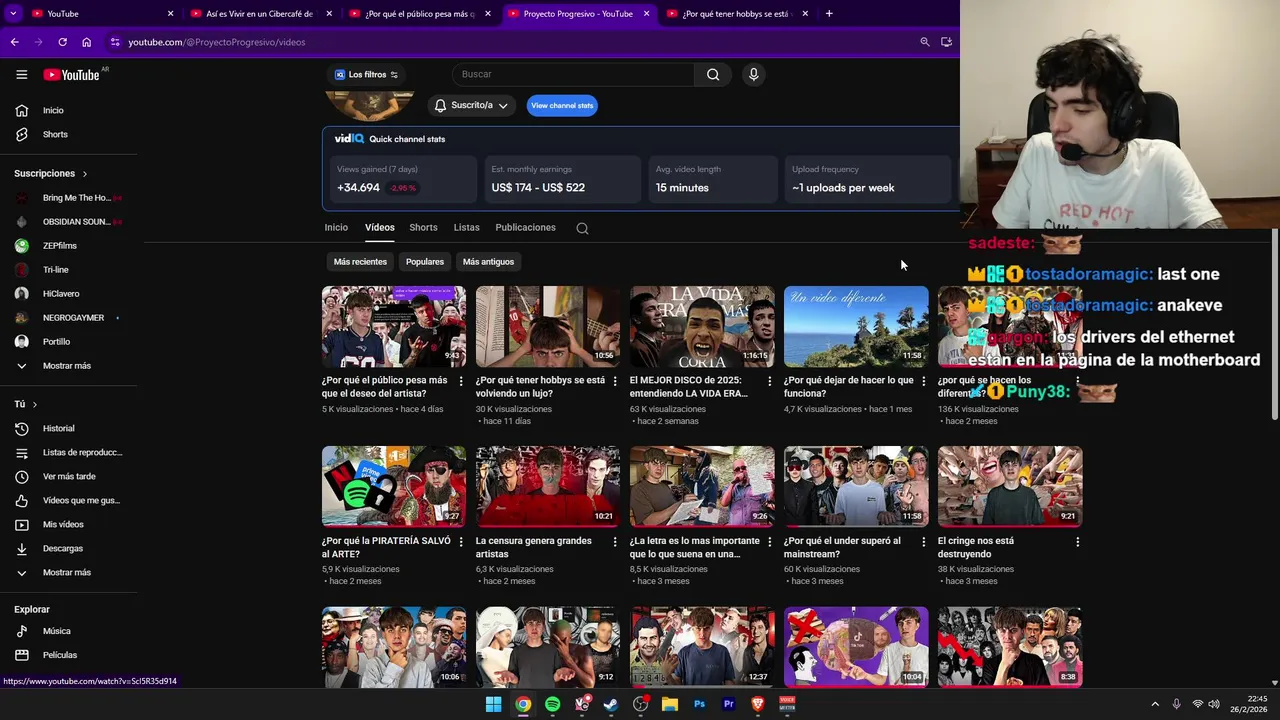The height and width of the screenshot is (720, 1280).
Task: Launch Photoshop from the taskbar
Action: (x=699, y=704)
